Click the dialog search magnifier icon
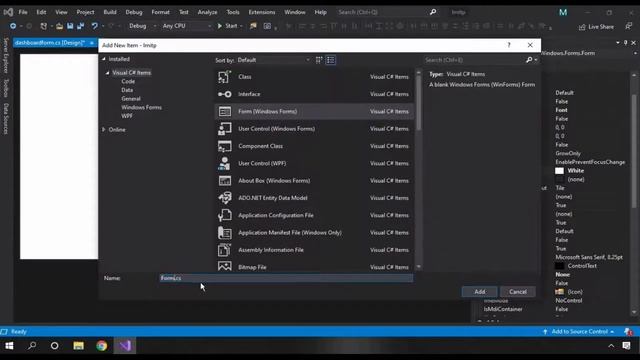The width and height of the screenshot is (640, 360). 529,60
